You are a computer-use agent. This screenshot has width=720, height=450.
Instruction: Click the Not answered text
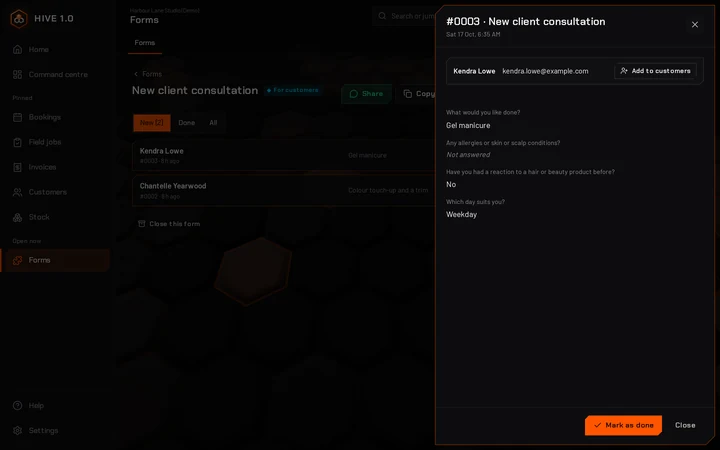point(468,155)
